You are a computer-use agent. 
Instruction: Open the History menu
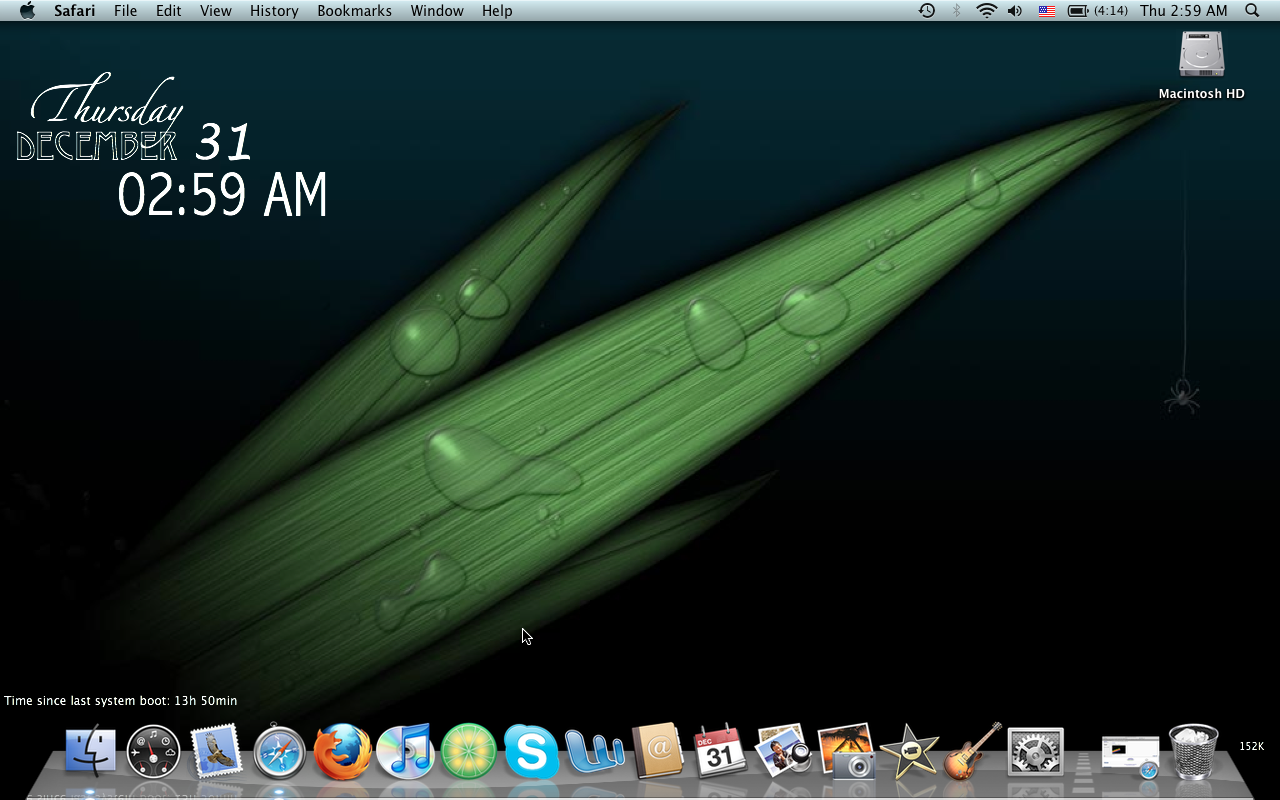tap(274, 11)
